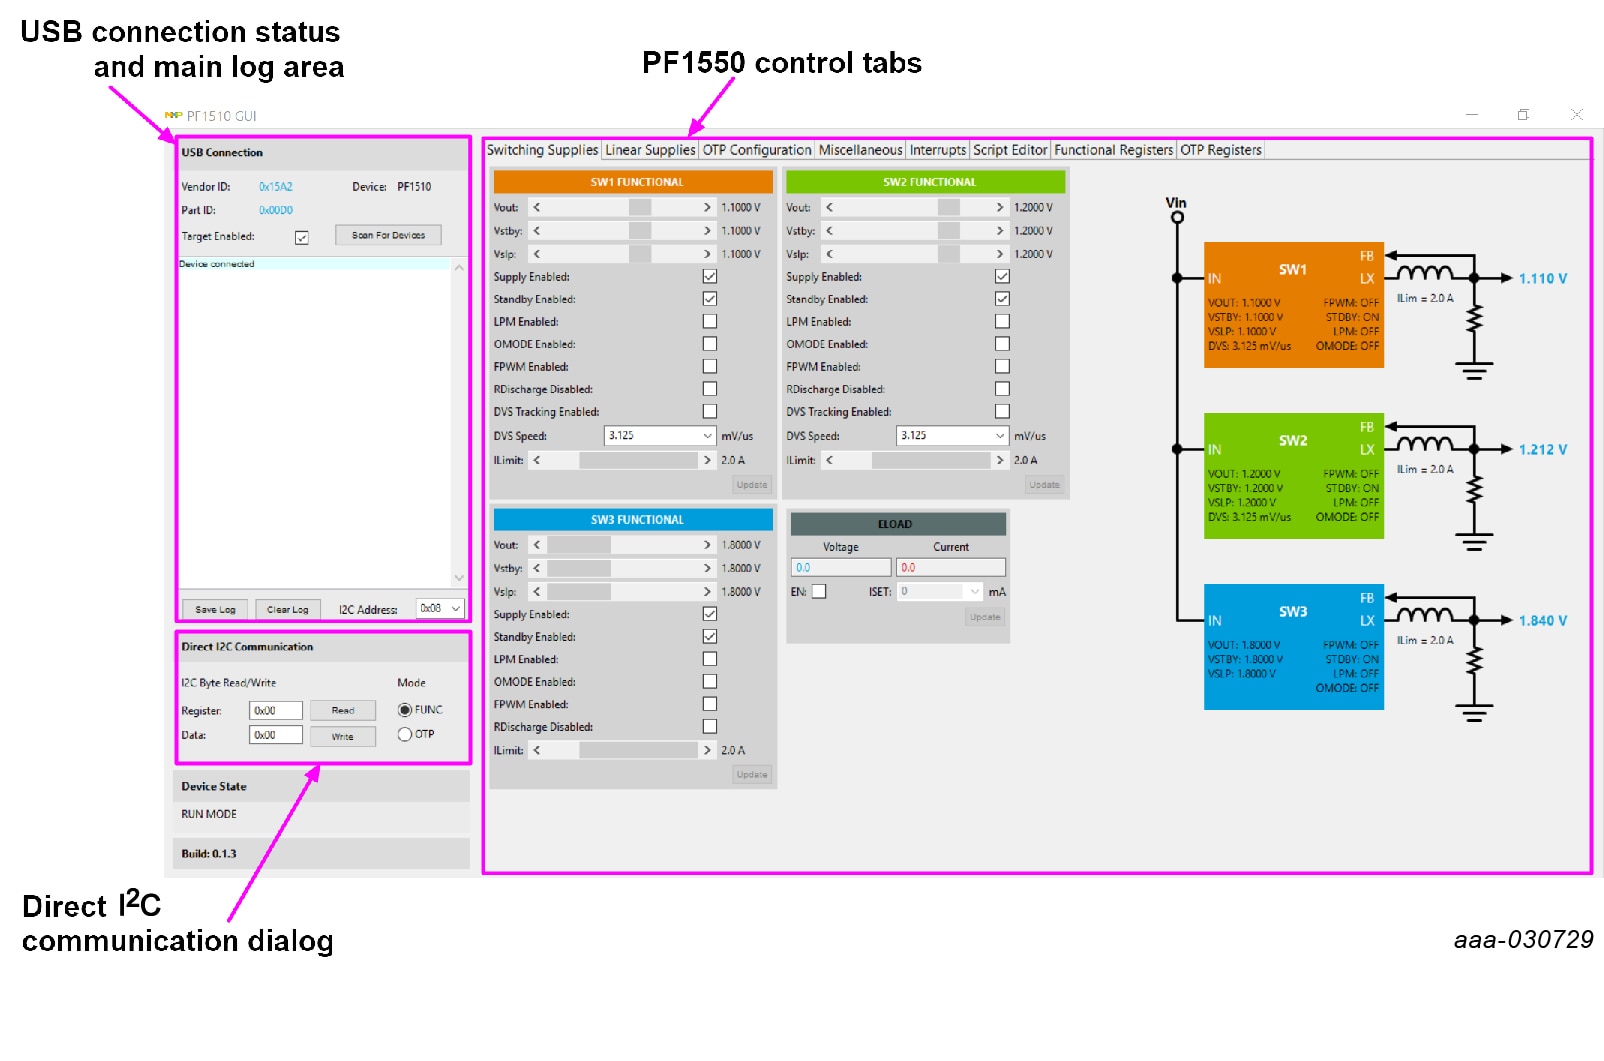1604x1061 pixels.
Task: Click SW1 Vout right arrow increment
Action: [707, 207]
